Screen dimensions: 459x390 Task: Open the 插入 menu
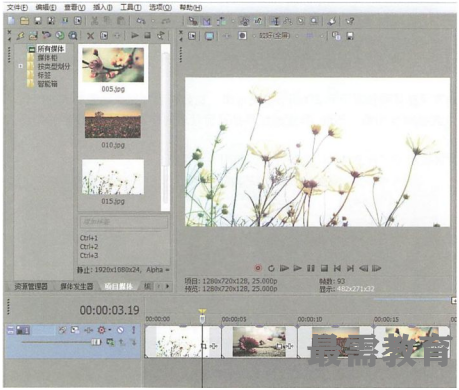click(x=103, y=7)
